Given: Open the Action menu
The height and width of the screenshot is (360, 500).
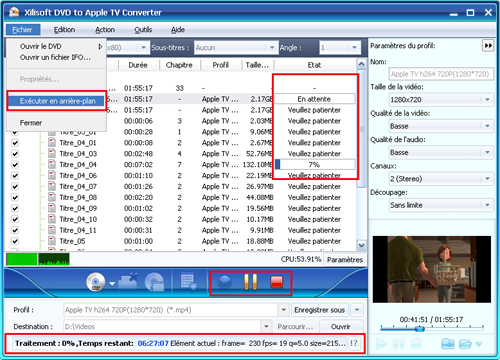Looking at the screenshot, I should tap(105, 30).
